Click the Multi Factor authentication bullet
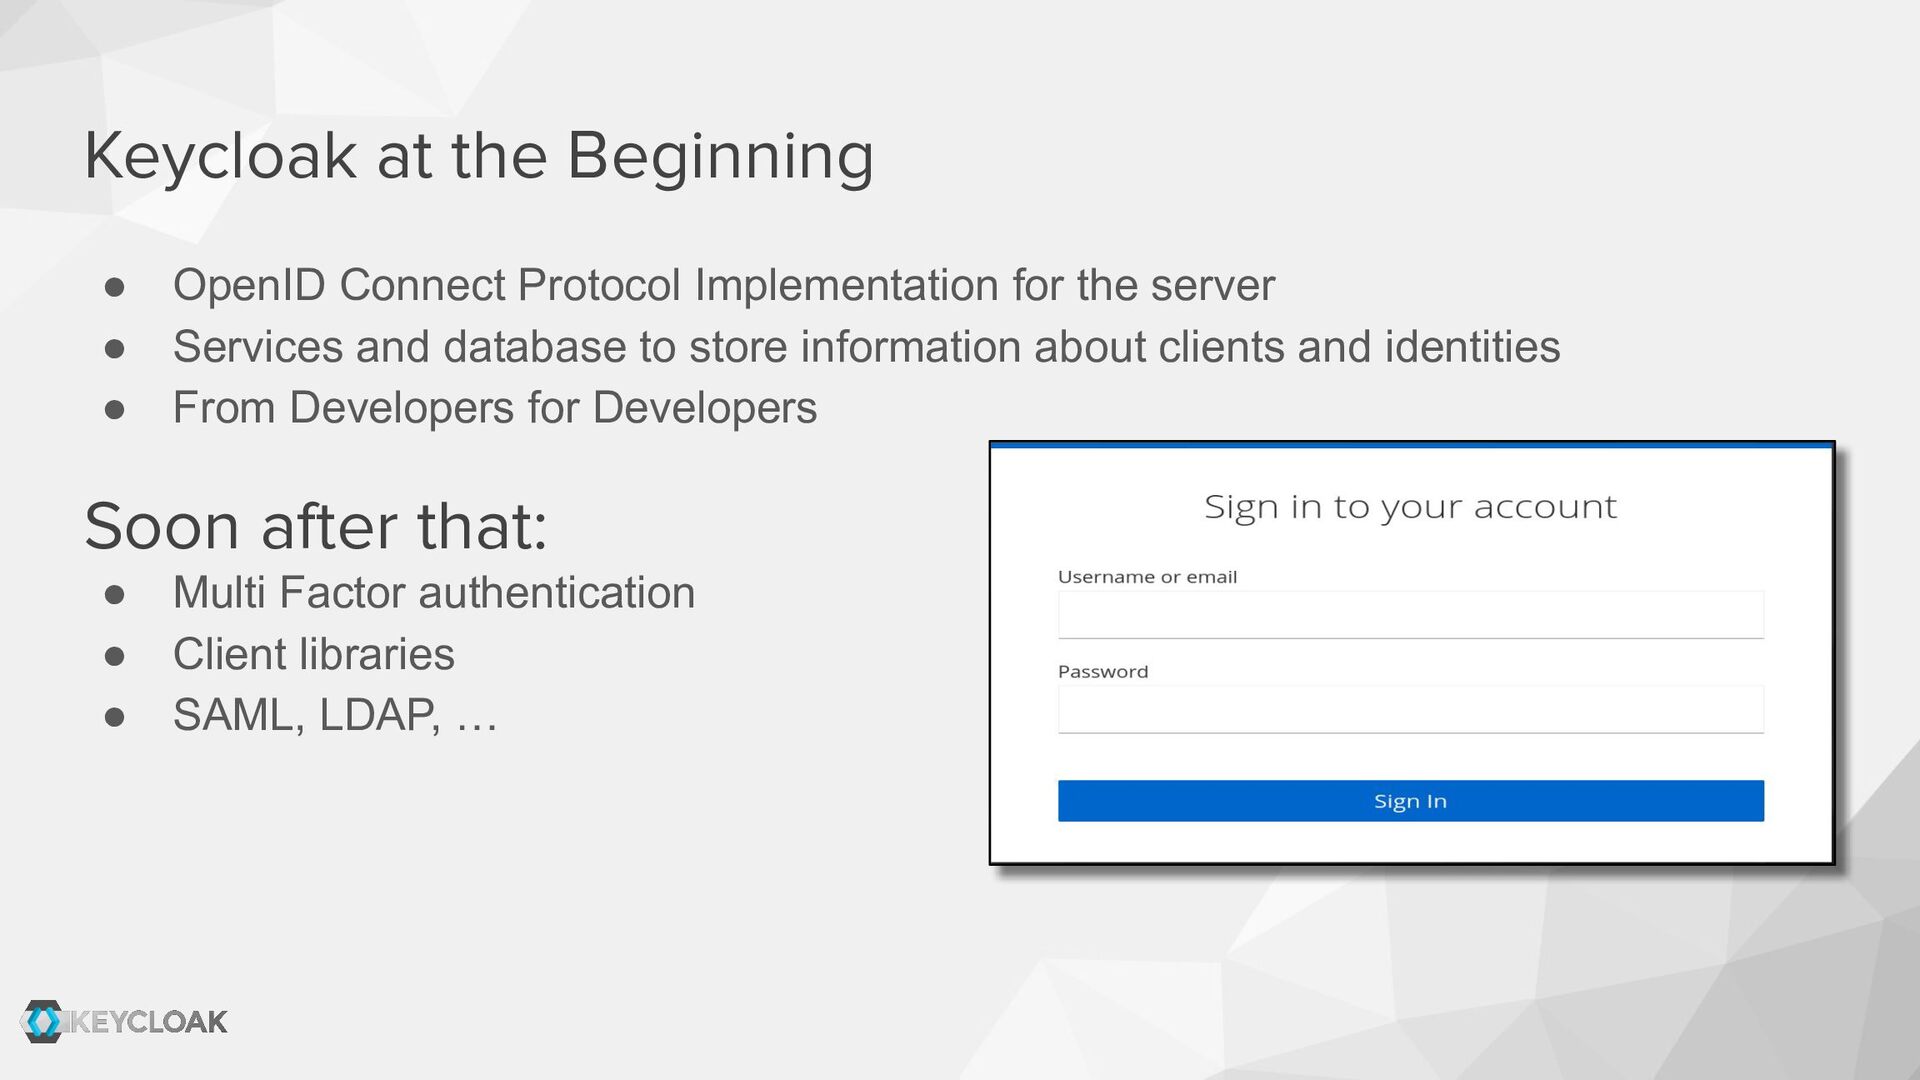The image size is (1920, 1080). [x=433, y=593]
